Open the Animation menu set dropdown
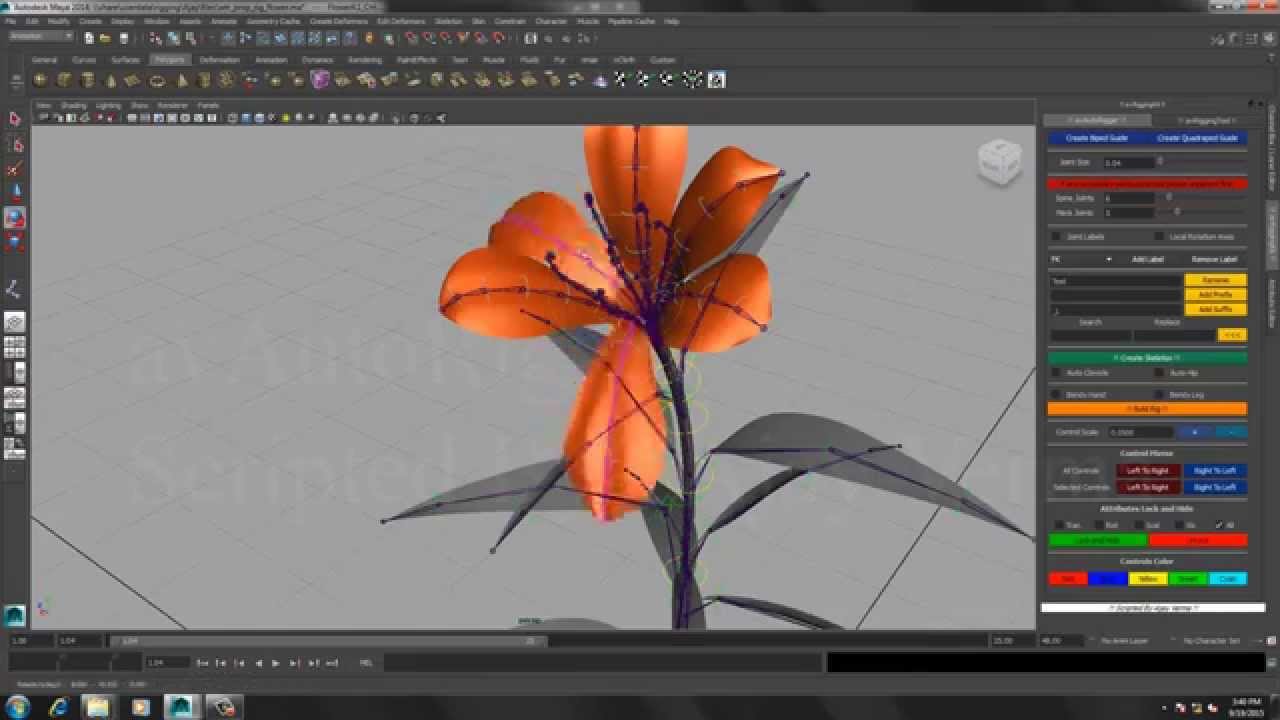This screenshot has height=720, width=1280. 40,37
